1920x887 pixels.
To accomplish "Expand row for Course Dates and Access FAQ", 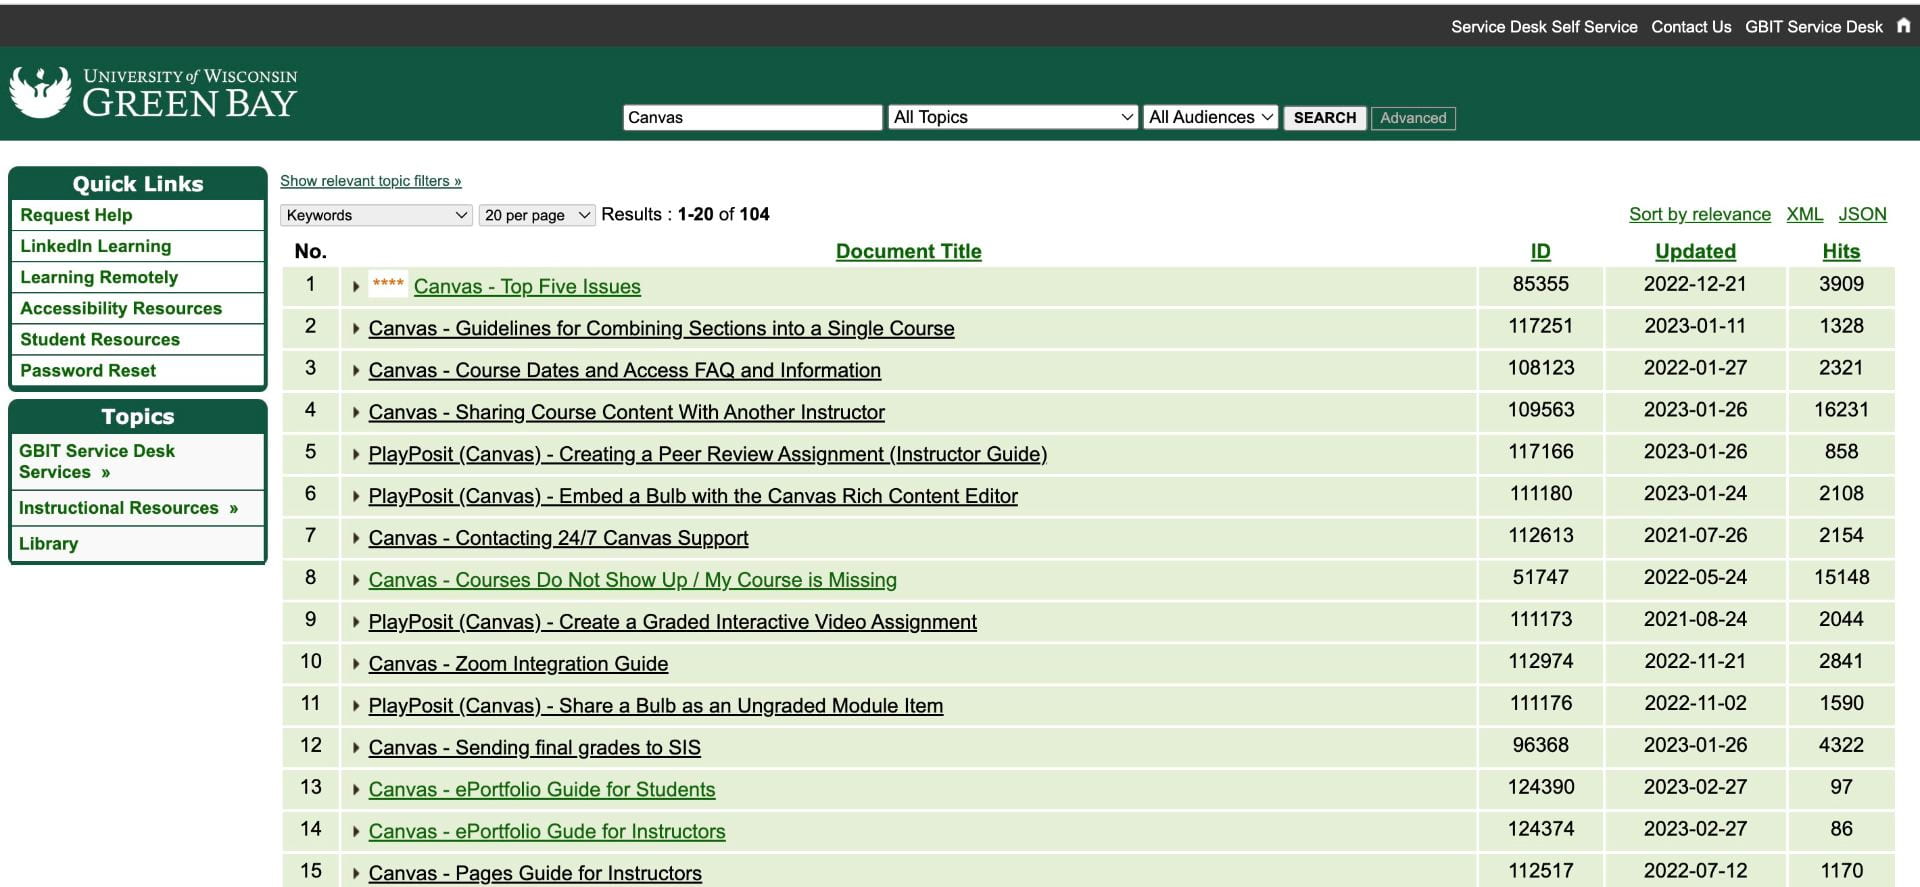I will pyautogui.click(x=356, y=371).
